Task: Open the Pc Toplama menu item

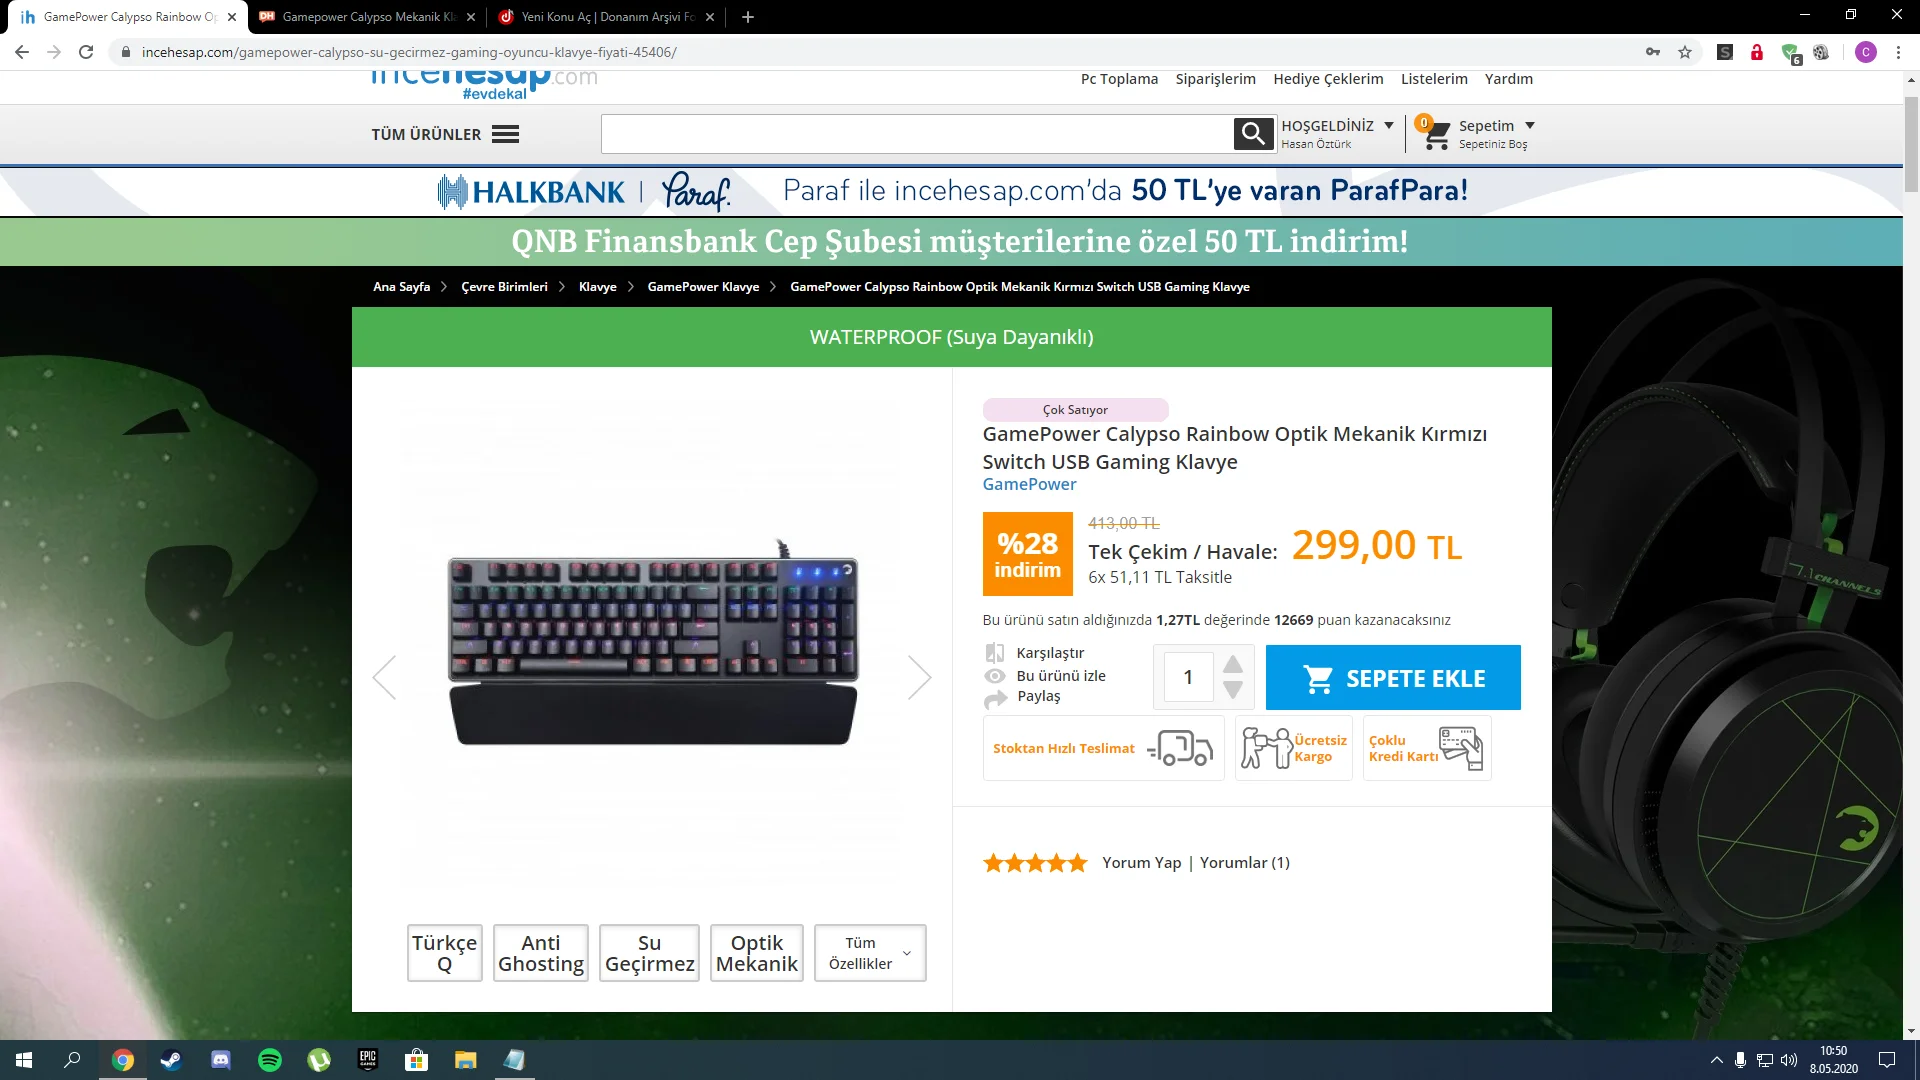Action: click(1119, 79)
